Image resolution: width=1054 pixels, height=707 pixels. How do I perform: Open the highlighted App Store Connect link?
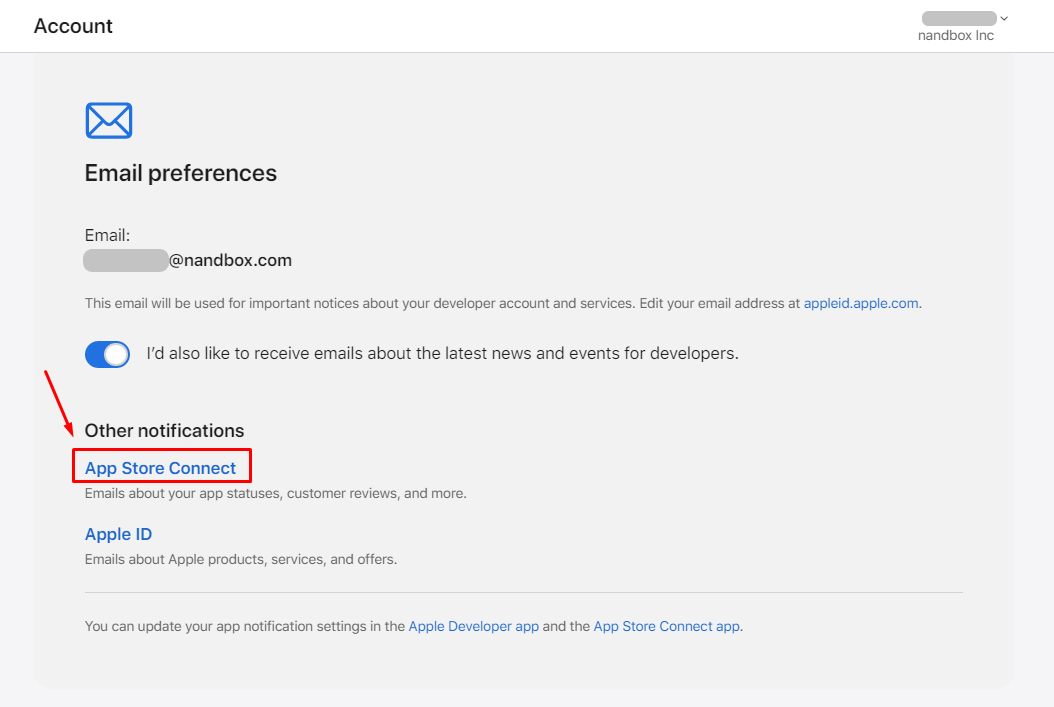161,467
